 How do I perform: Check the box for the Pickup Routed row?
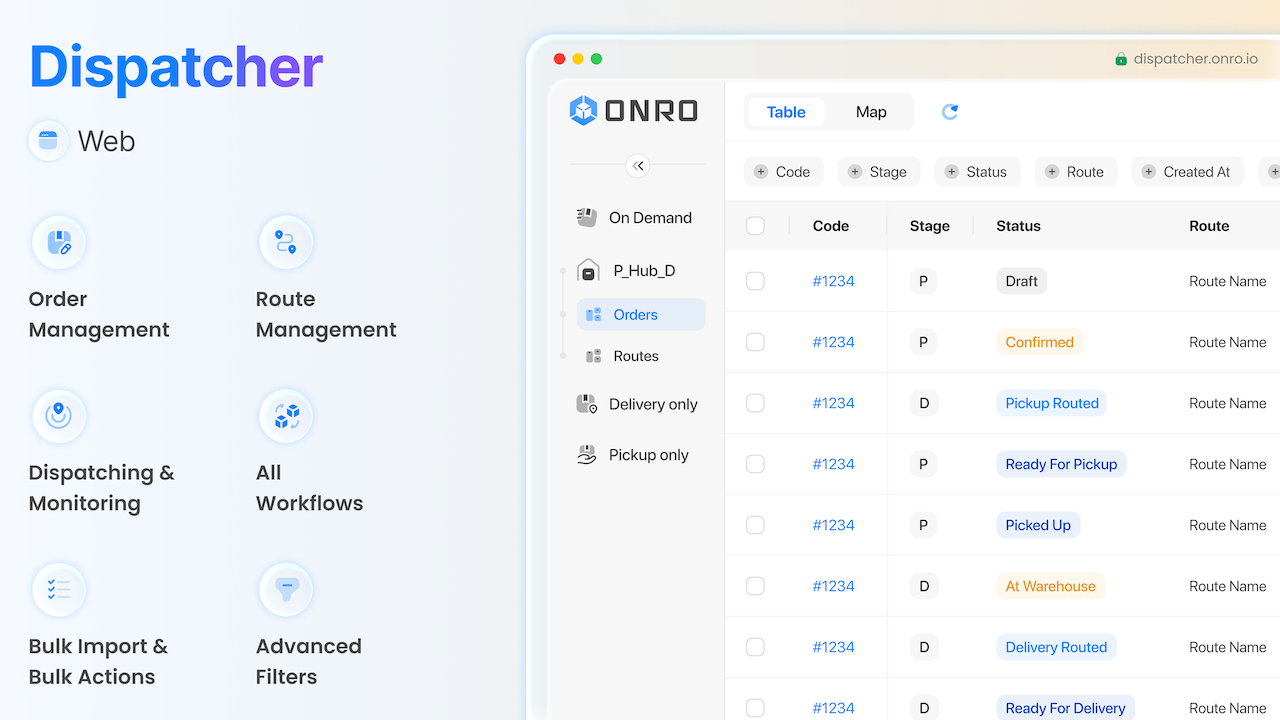[x=755, y=403]
